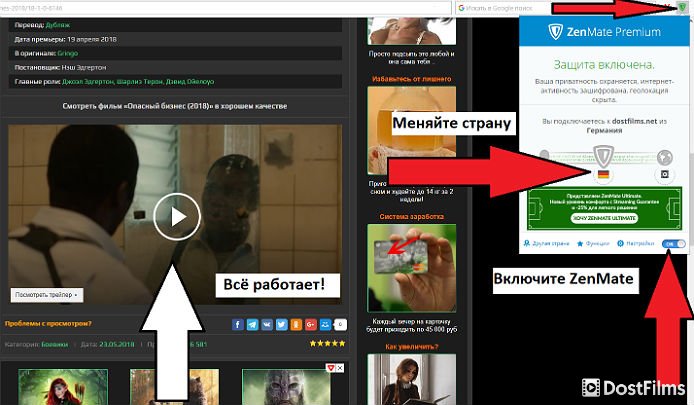Click the "Просто подсыпь это любой" ad caption
This screenshot has width=694, height=405.
point(412,58)
